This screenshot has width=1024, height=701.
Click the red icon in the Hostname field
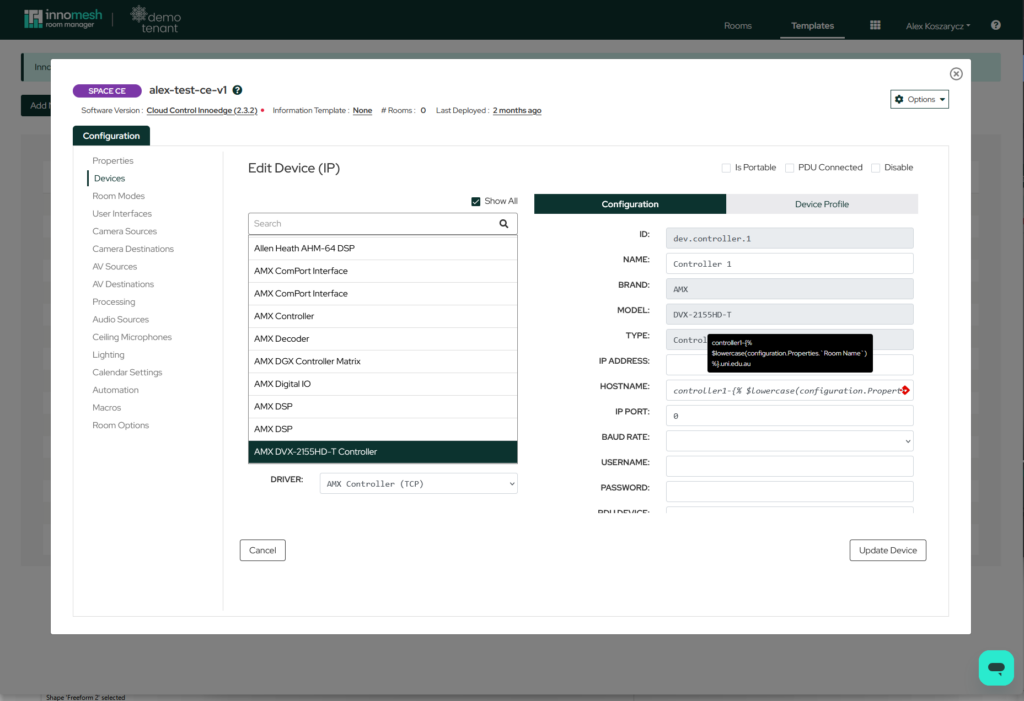pyautogui.click(x=905, y=390)
